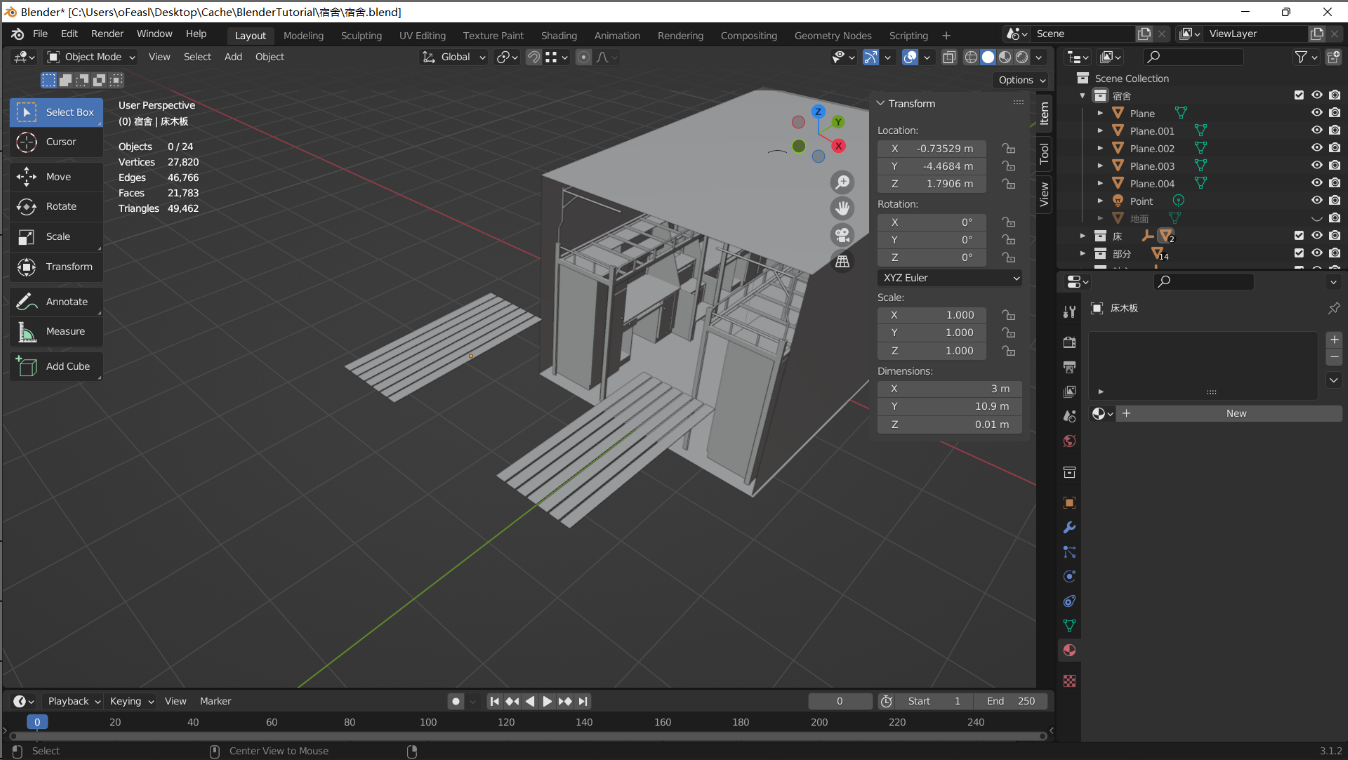The width and height of the screenshot is (1348, 760).
Task: Hide Plane.003 using its eye icon
Action: click(x=1317, y=166)
